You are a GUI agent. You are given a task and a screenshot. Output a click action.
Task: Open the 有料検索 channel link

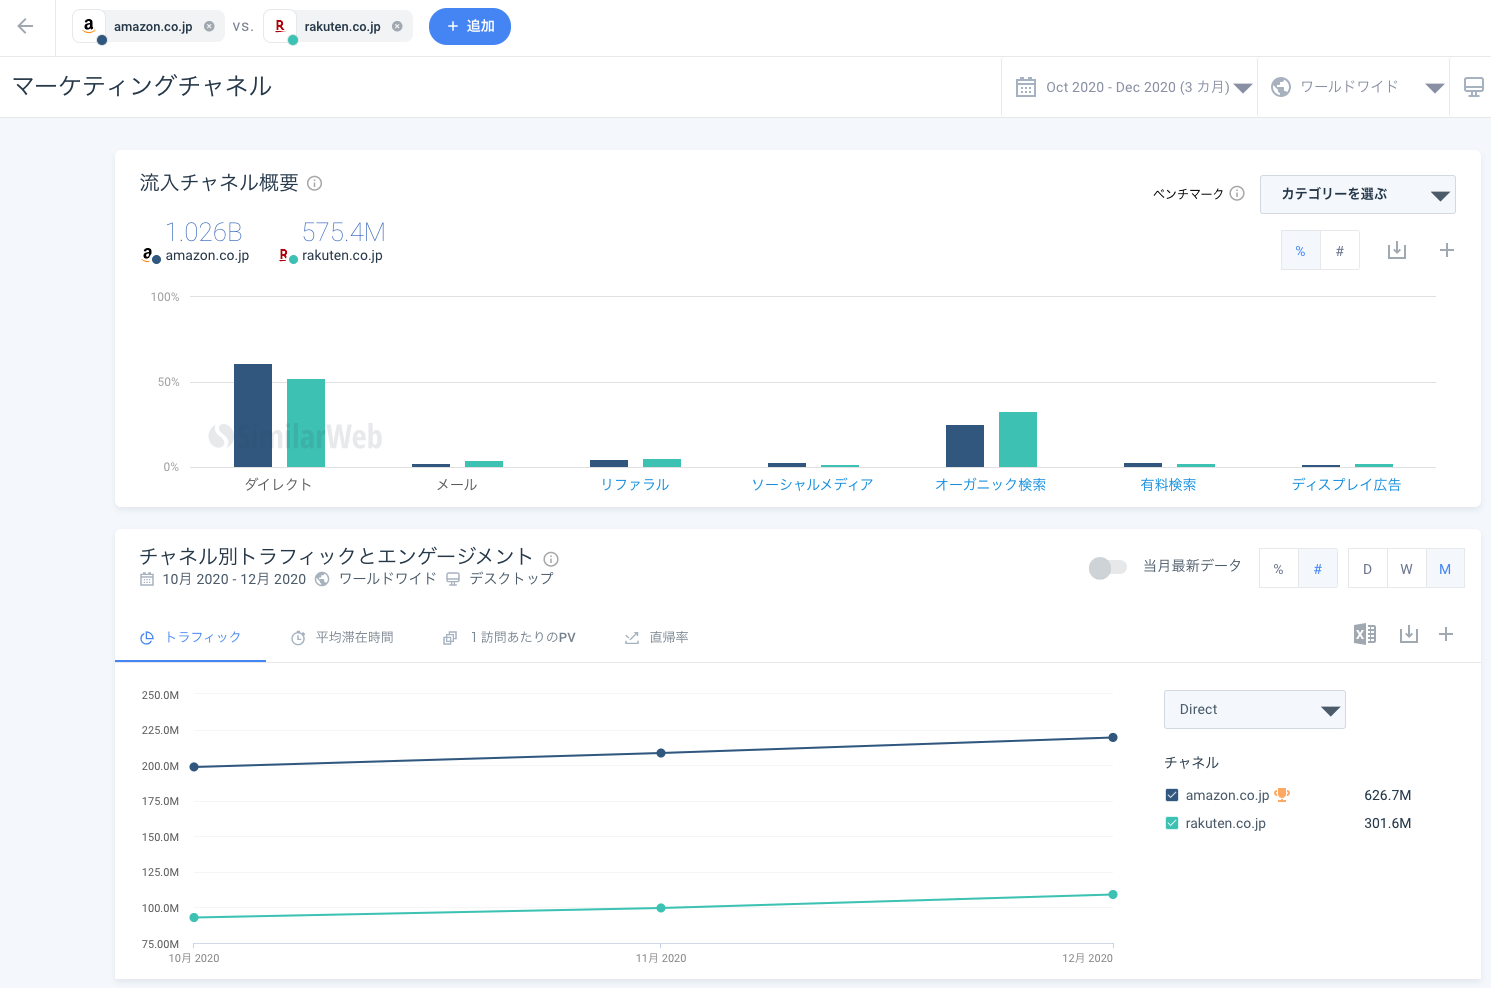(1169, 484)
